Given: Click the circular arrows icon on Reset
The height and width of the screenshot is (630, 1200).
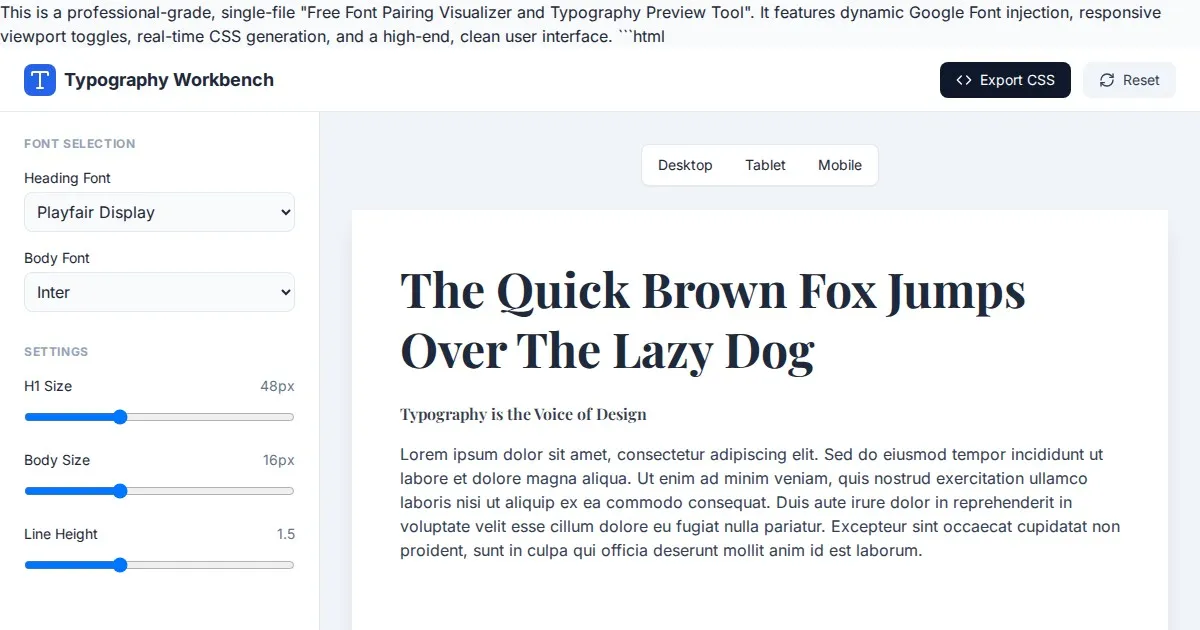Looking at the screenshot, I should coord(1107,80).
